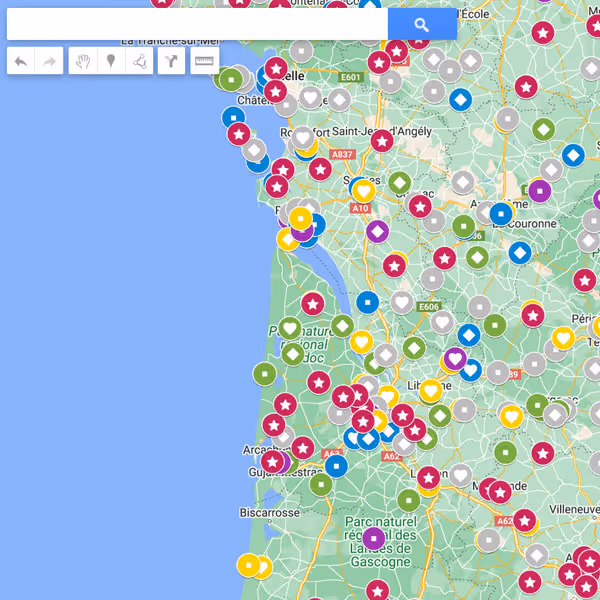The height and width of the screenshot is (600, 600).
Task: Select the add marker pin tool
Action: click(111, 61)
